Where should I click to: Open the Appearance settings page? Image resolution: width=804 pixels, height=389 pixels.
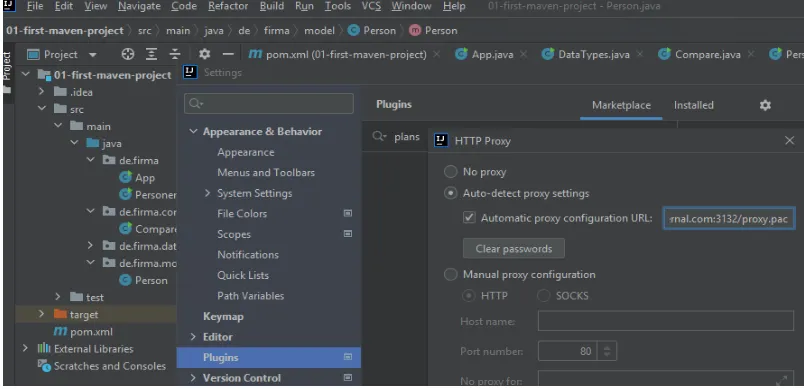point(246,152)
